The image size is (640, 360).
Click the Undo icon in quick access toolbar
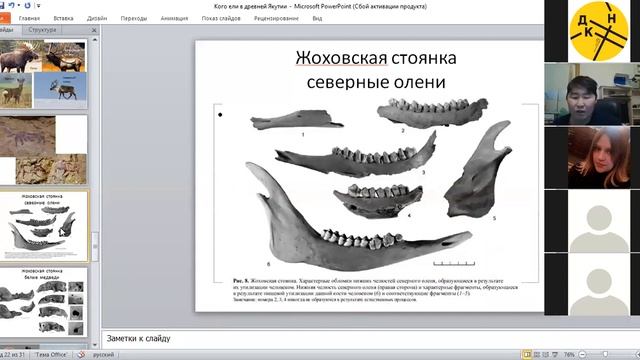pos(11,6)
